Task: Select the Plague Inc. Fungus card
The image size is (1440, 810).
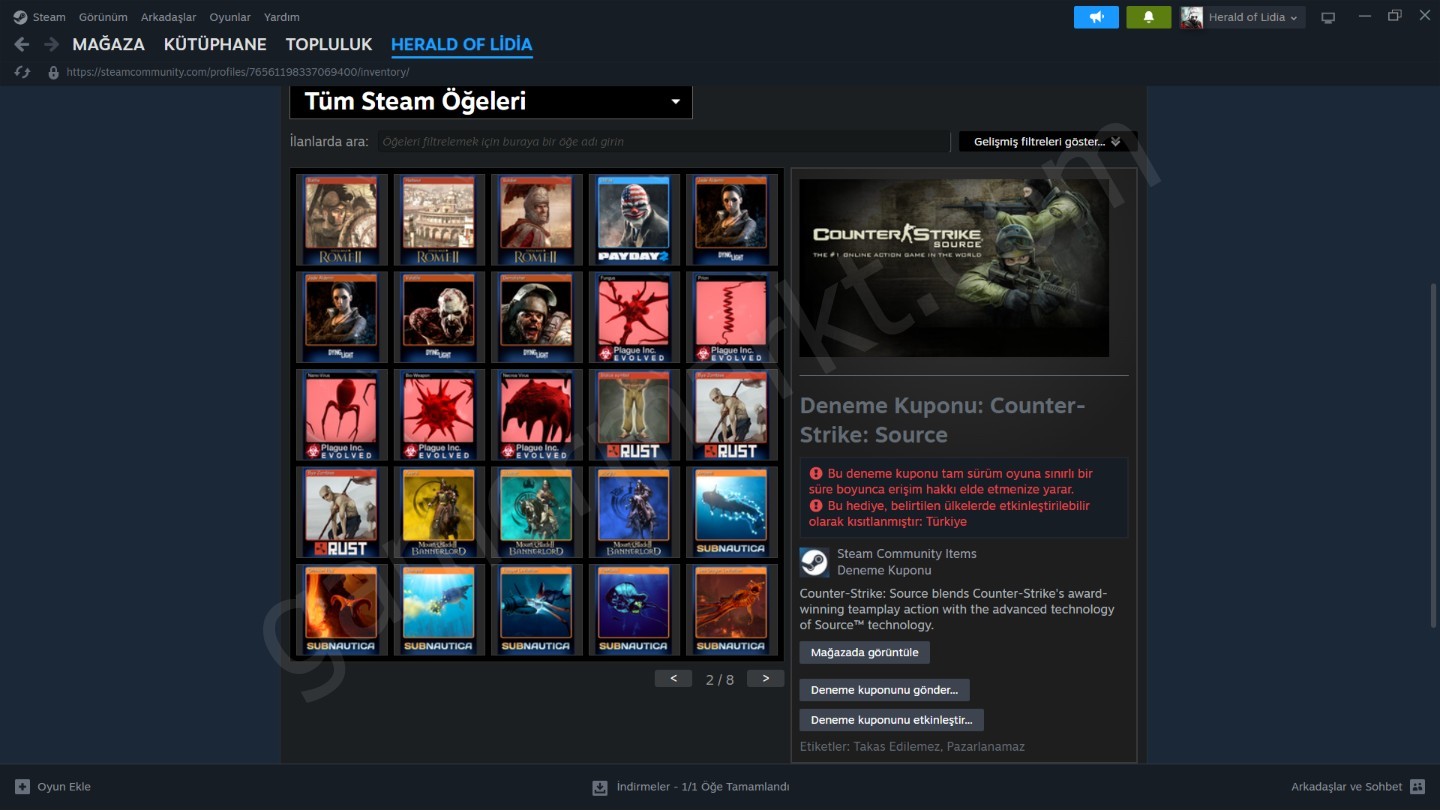Action: pos(634,318)
